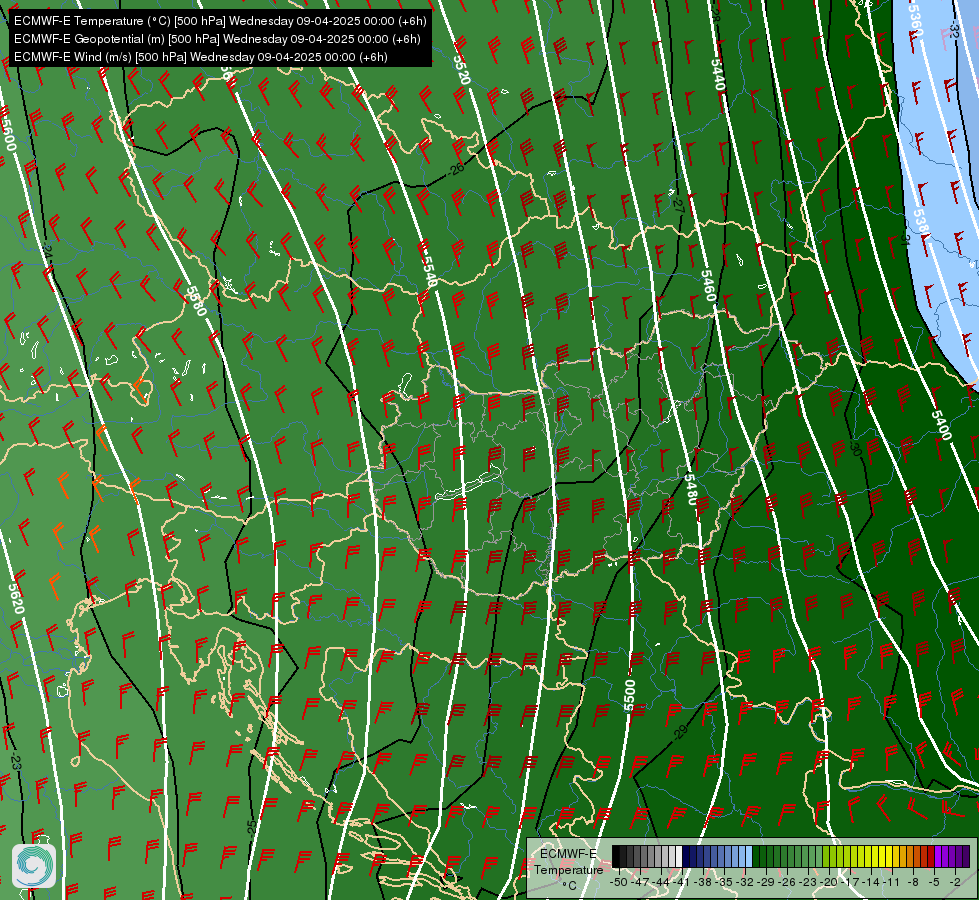Click the 5620 geopotential contour label
Screen dimensions: 979x900
pyautogui.click(x=17, y=598)
